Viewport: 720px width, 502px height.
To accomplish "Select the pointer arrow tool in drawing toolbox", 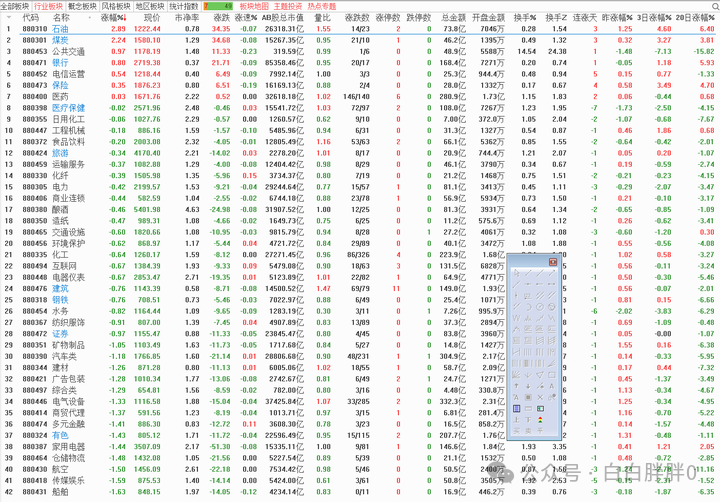I will (516, 273).
